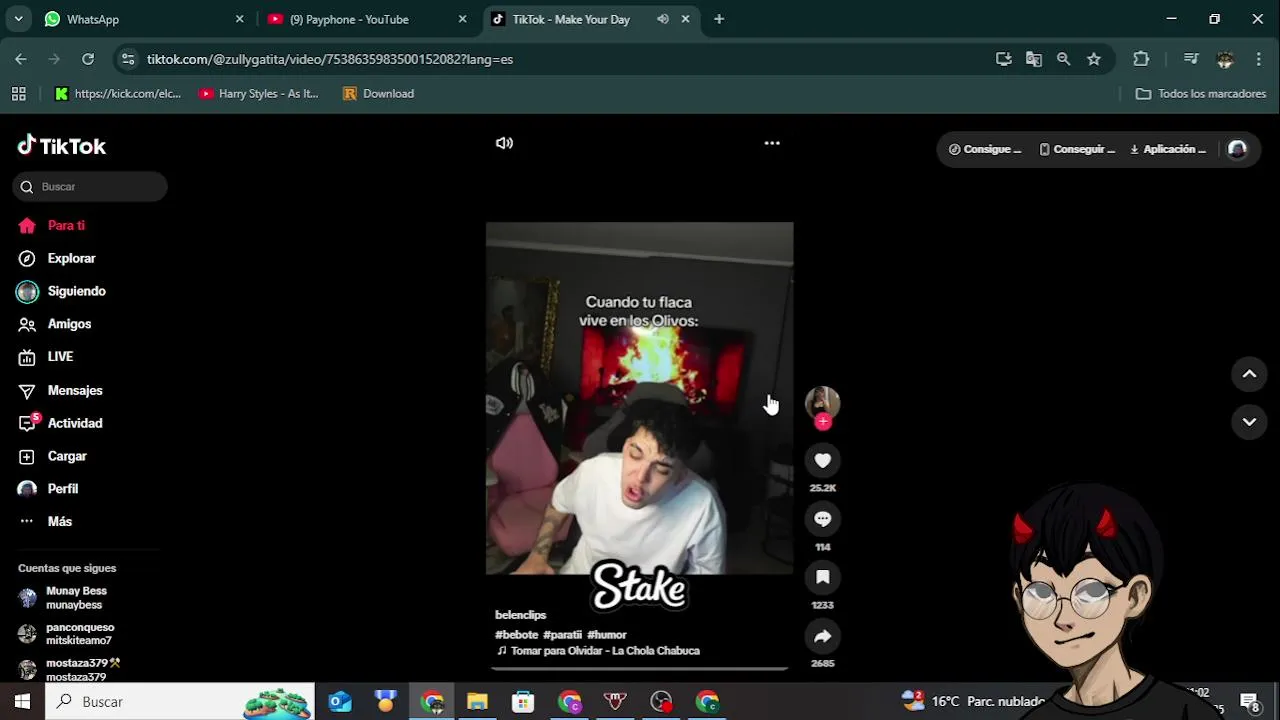Open Siguiendo in sidebar
Screen dimensions: 1280x720
62,291
